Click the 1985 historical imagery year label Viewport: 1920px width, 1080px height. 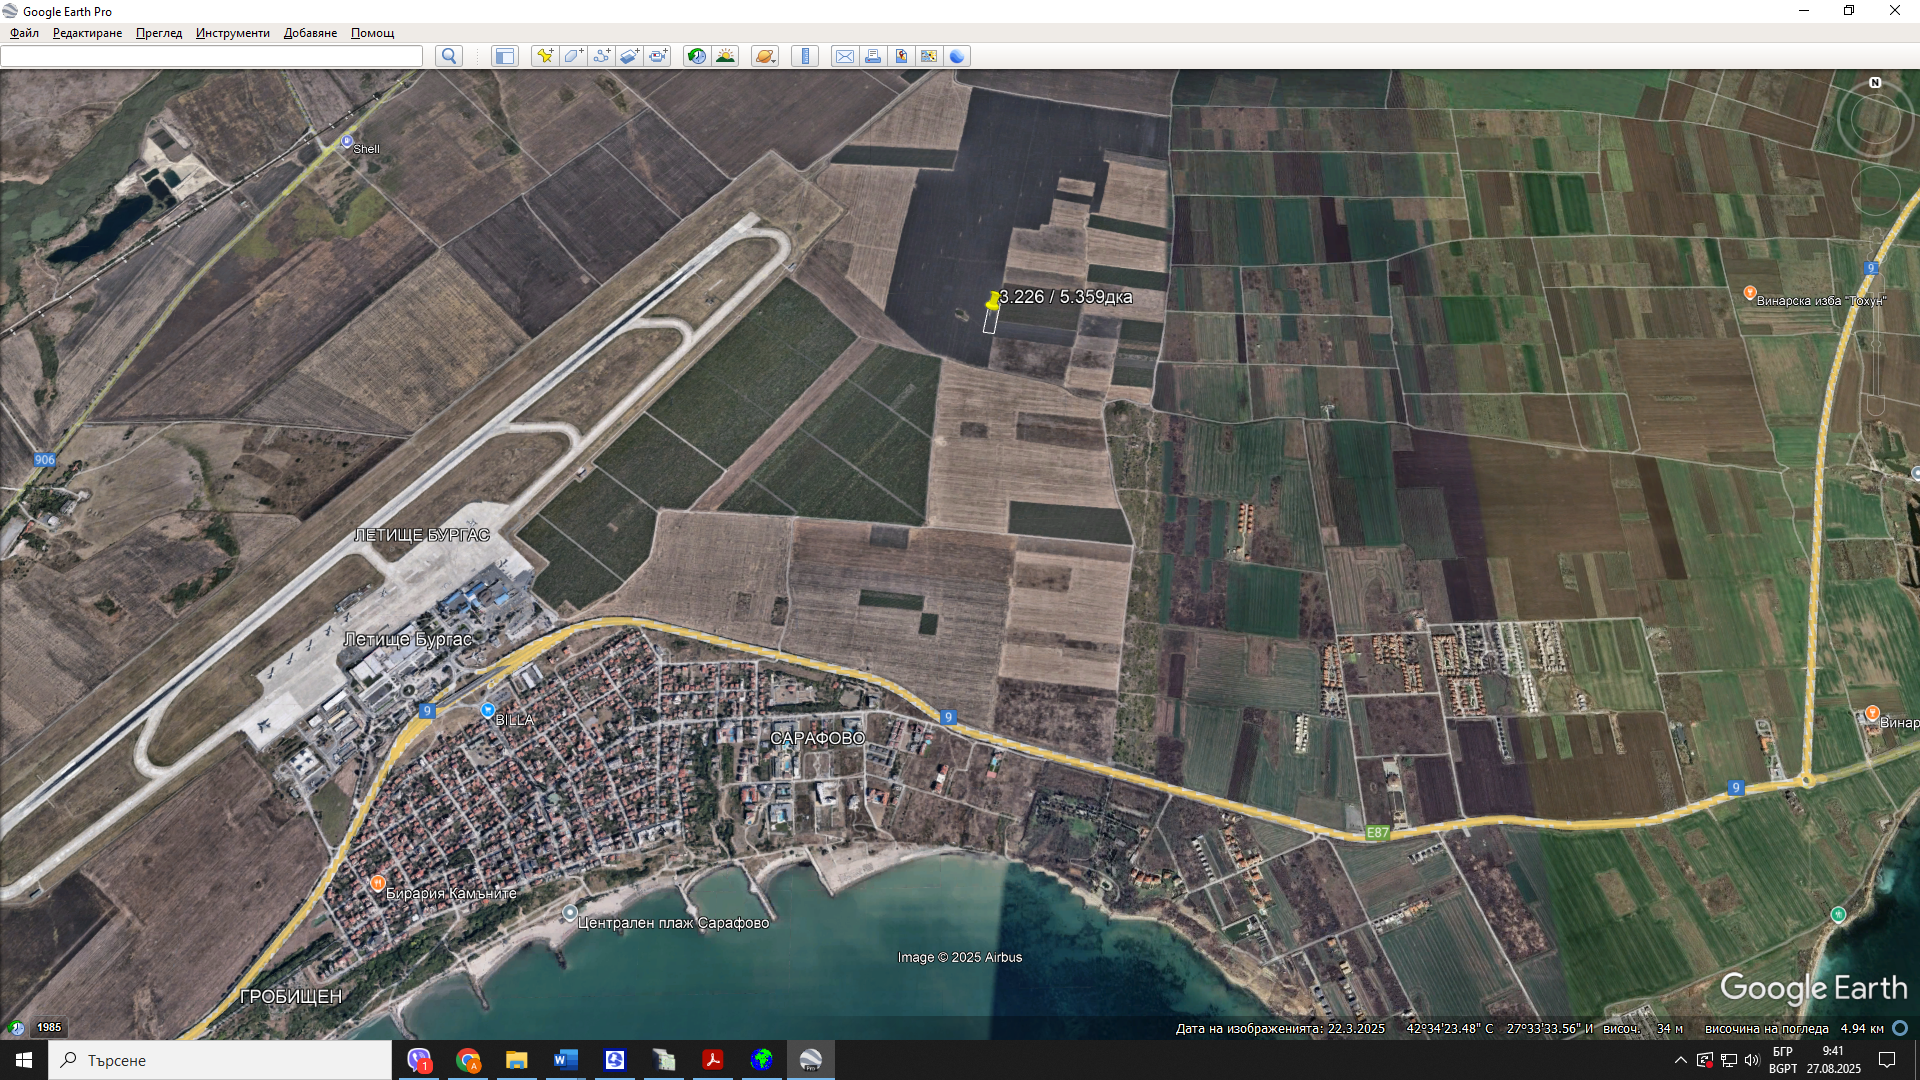point(49,1027)
